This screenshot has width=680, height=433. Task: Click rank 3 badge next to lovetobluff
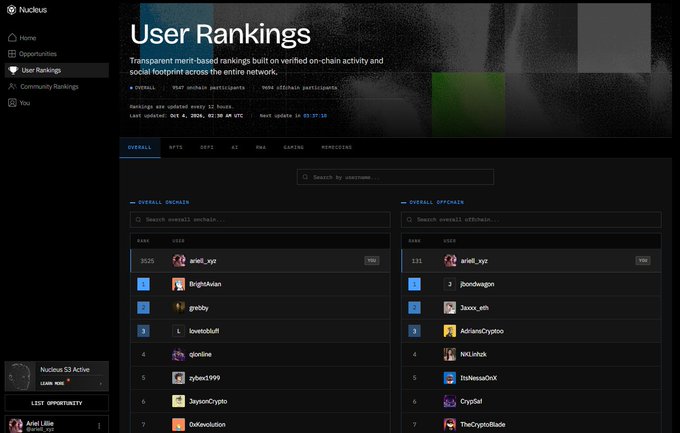pos(144,331)
